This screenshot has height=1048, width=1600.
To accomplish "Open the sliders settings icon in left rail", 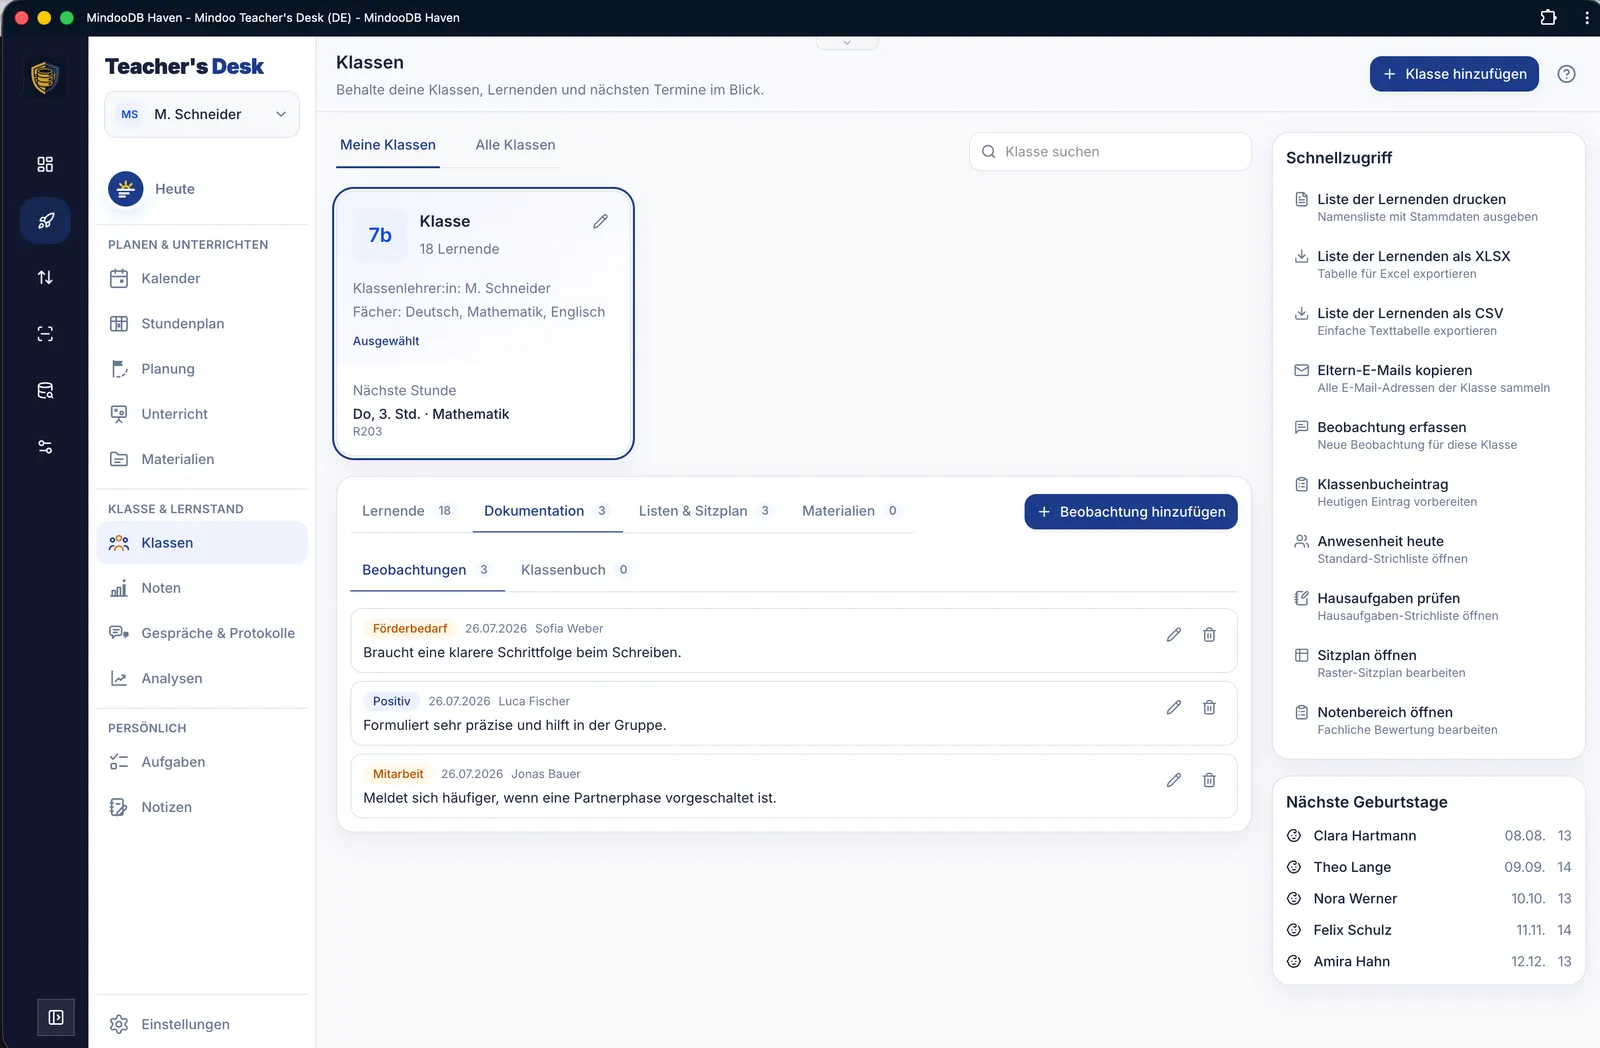I will point(45,447).
